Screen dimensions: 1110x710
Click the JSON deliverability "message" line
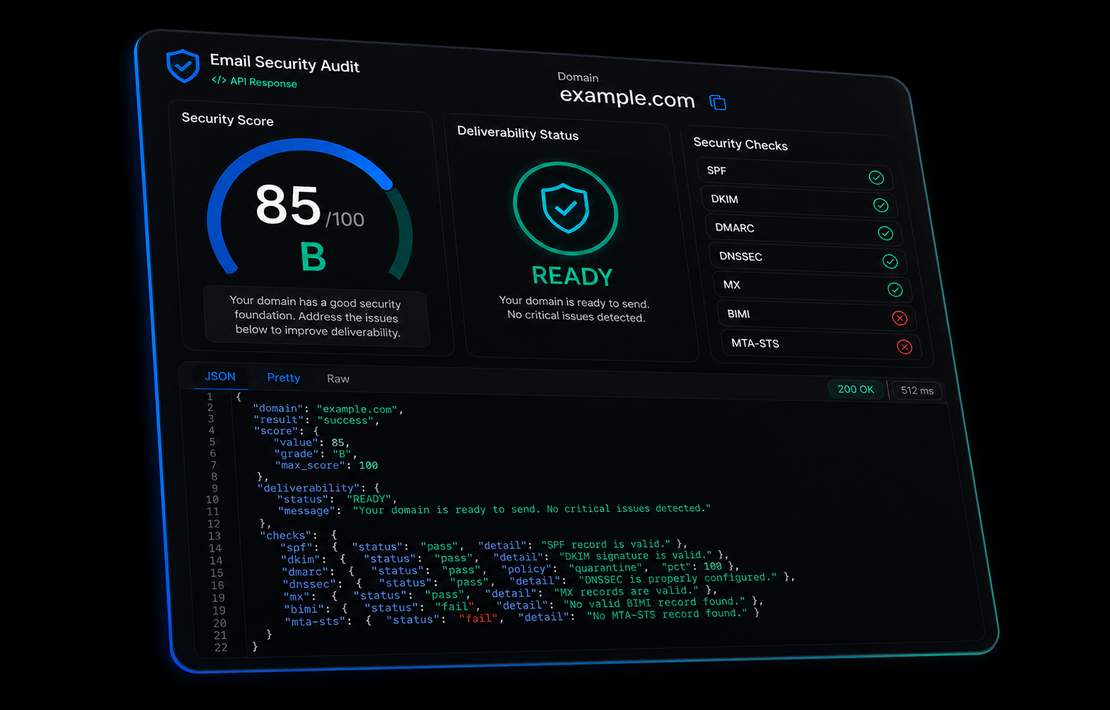click(494, 510)
